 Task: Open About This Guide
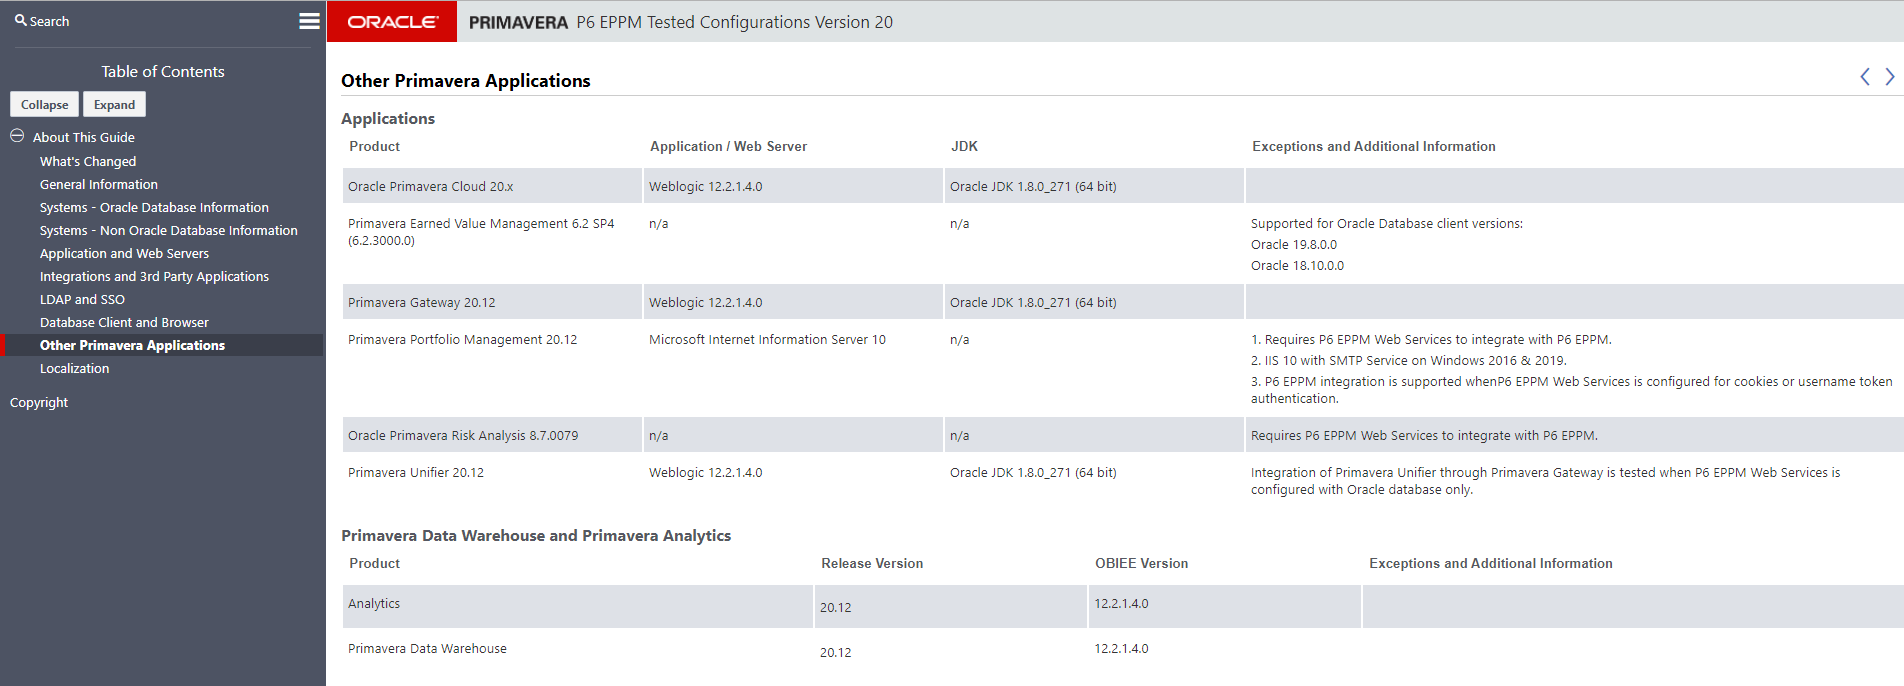pos(83,137)
